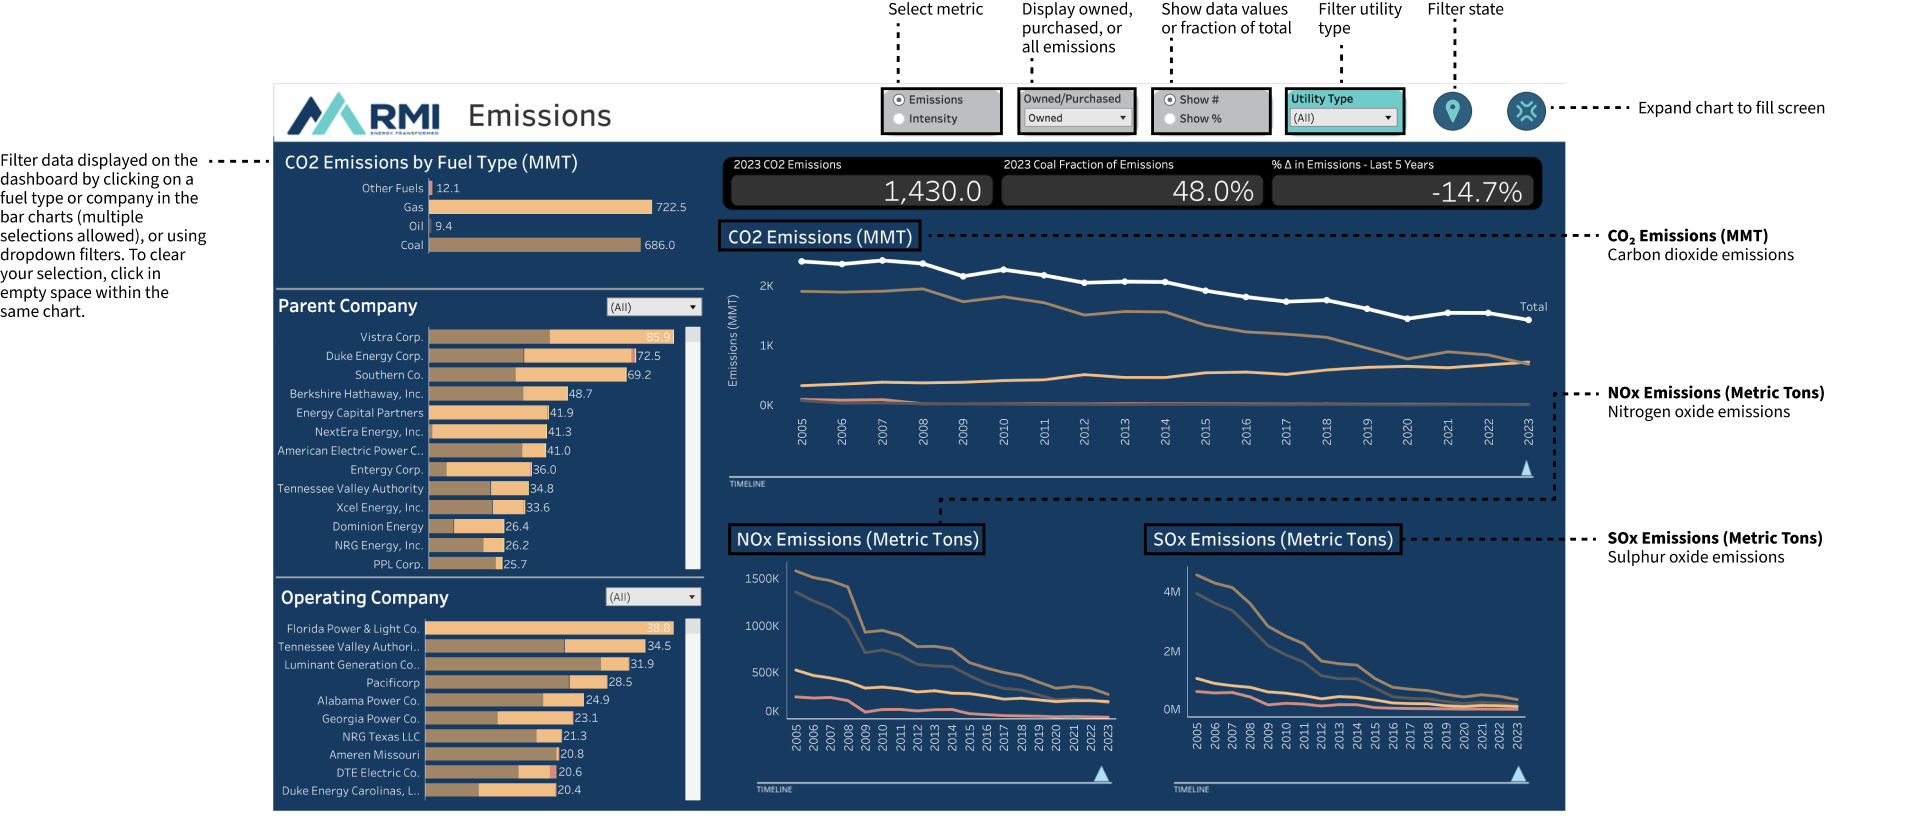The width and height of the screenshot is (1920, 823).
Task: Click the CO2 Emissions timeline slider handle
Action: [x=1526, y=469]
